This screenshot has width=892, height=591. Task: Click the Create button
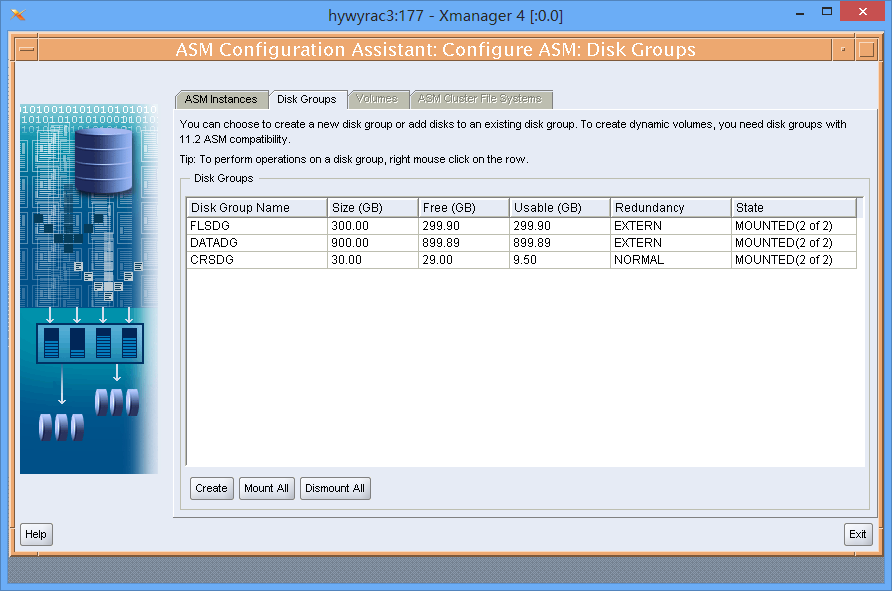pos(212,489)
